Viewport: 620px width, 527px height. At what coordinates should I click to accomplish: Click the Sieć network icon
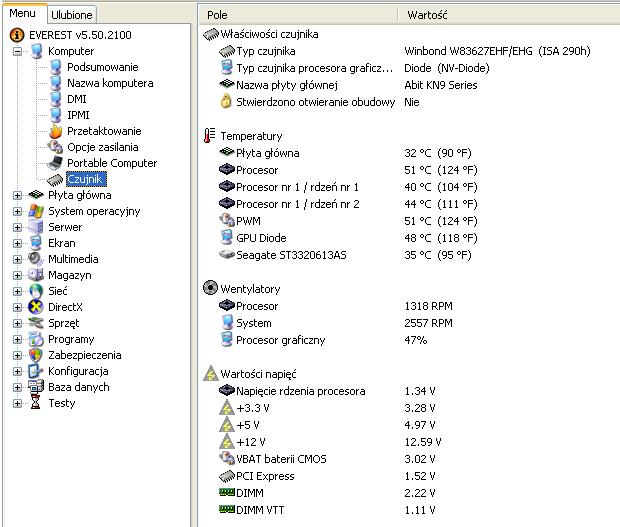[x=36, y=291]
